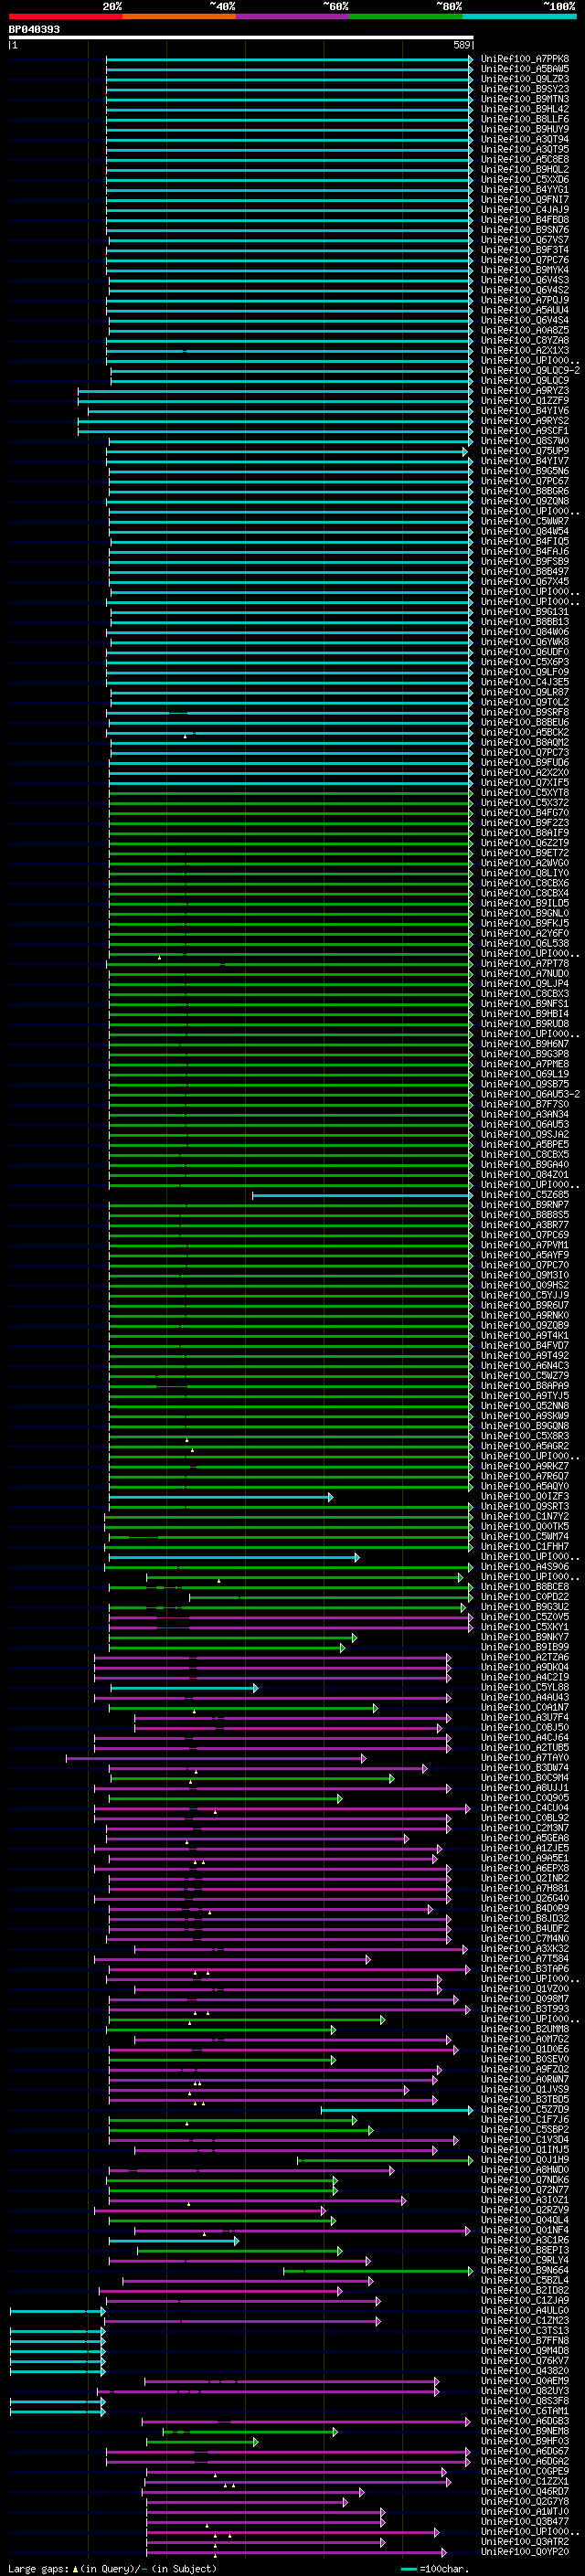Select hit label UniRef100_B4YYG1
585x2576 pixels.
524,189
